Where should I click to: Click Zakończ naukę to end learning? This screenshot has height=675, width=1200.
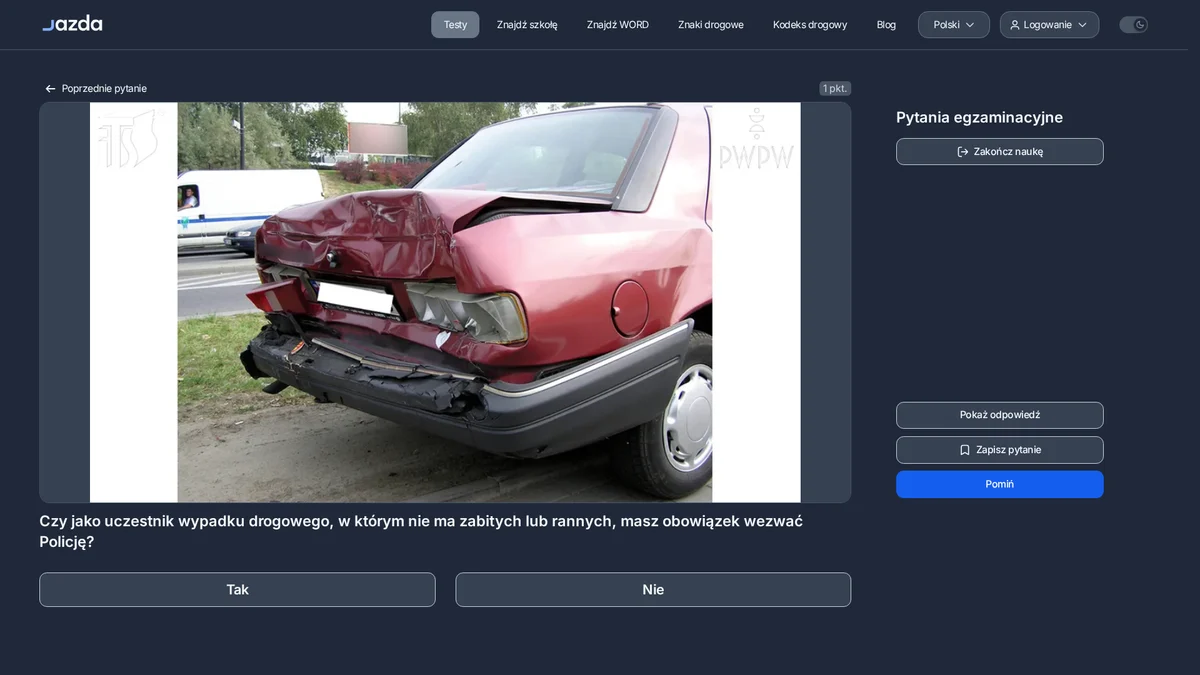(x=1000, y=152)
